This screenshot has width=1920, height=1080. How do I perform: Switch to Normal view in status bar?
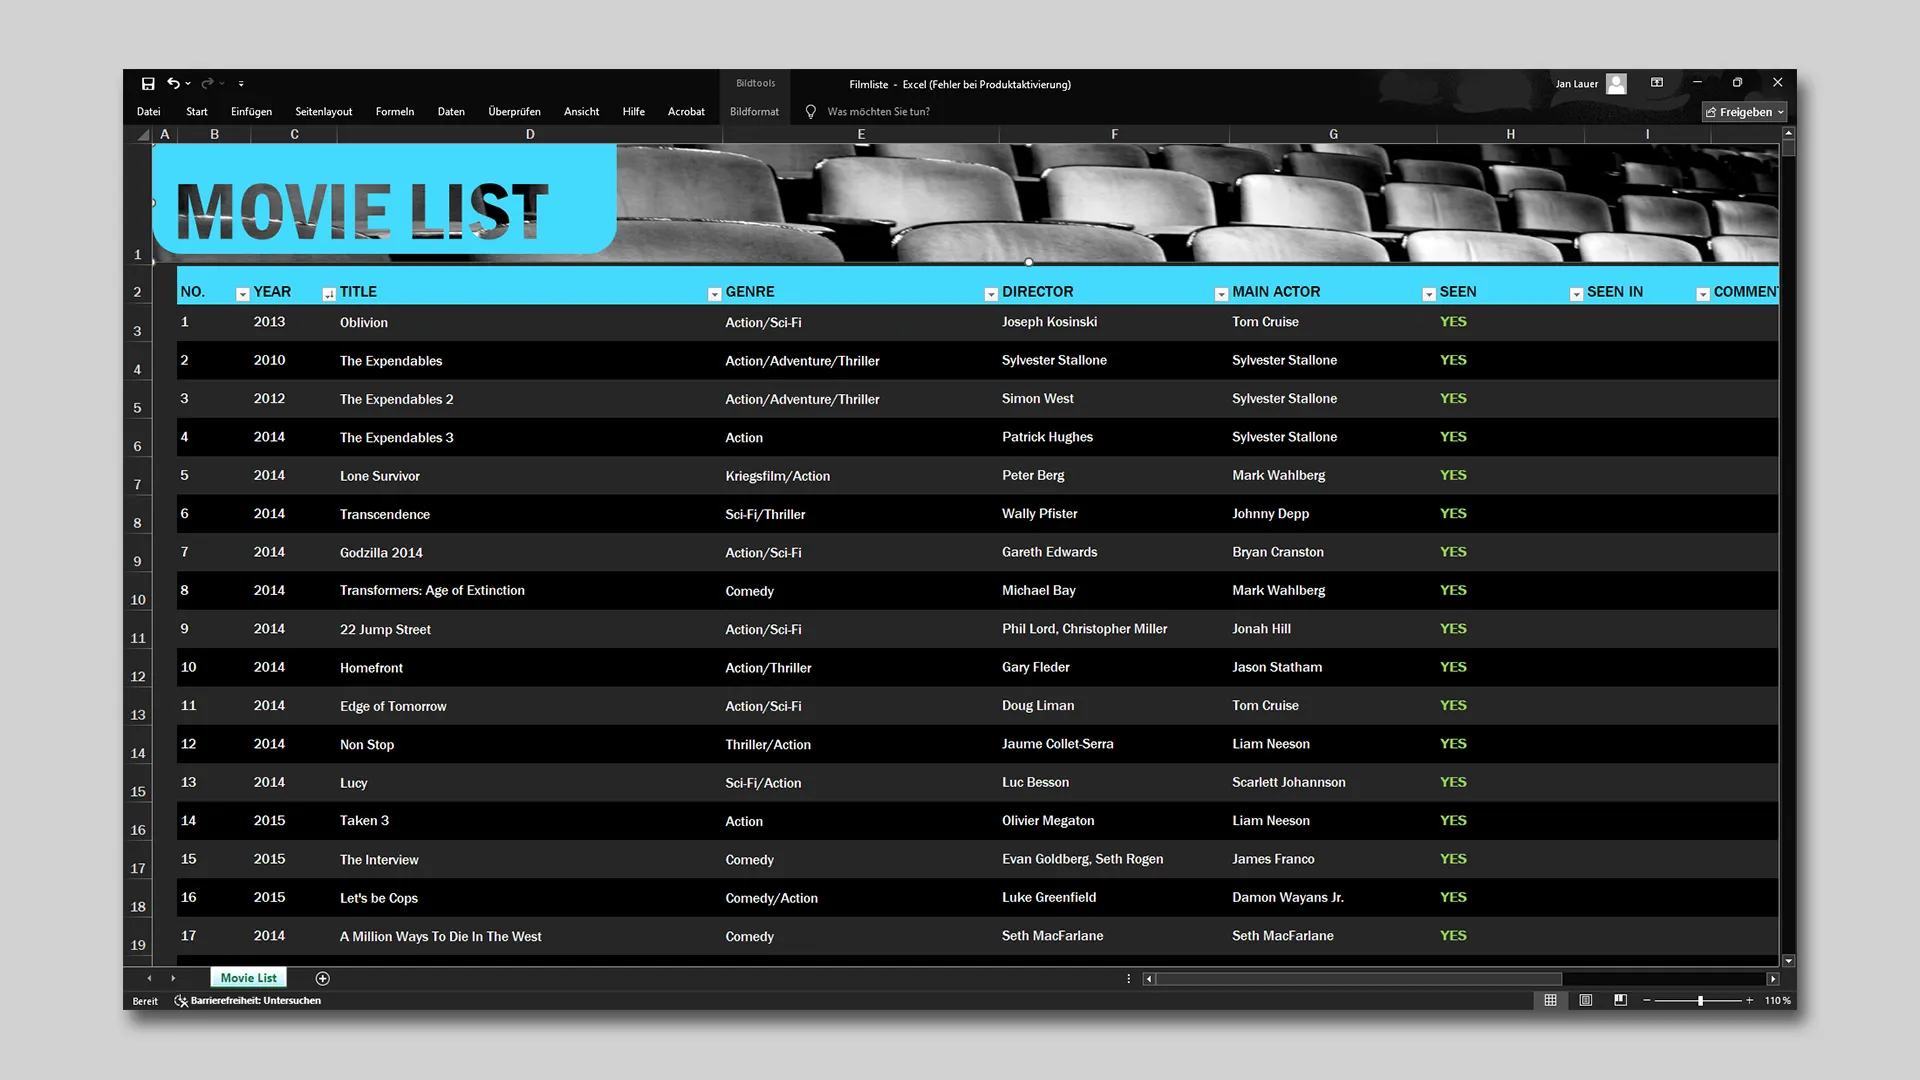(1550, 1000)
